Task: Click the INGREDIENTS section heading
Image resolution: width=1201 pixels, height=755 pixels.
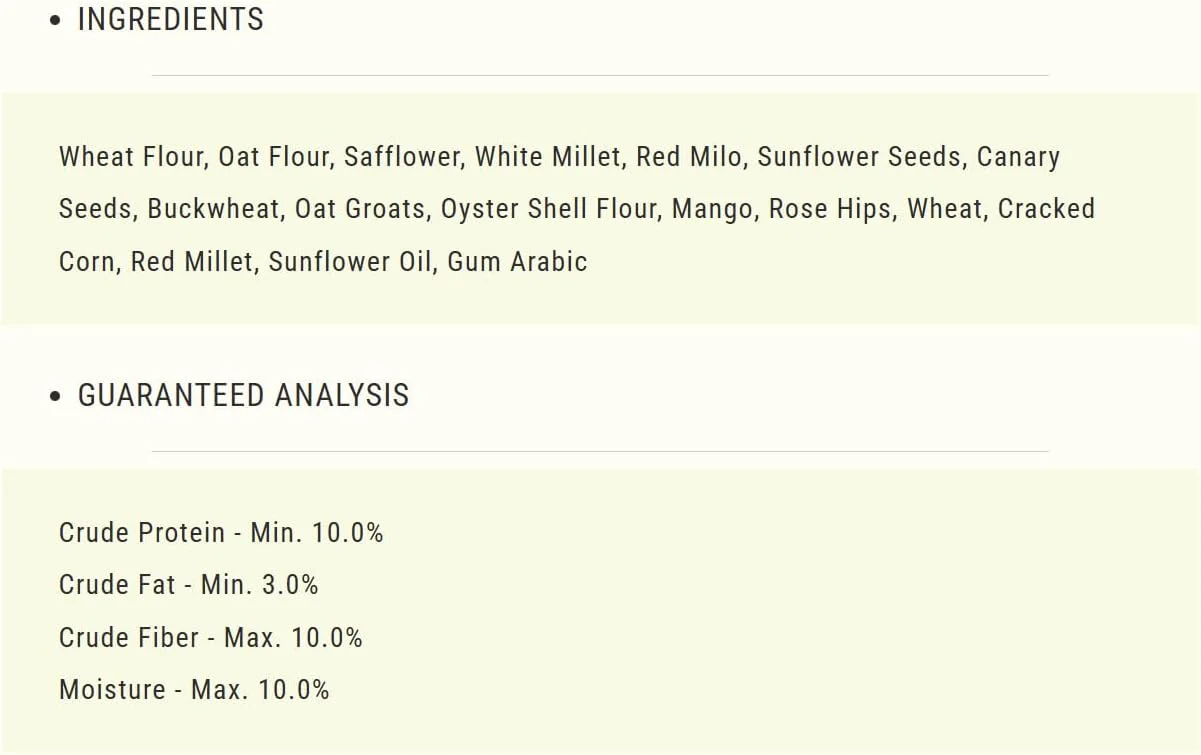Action: click(x=171, y=20)
